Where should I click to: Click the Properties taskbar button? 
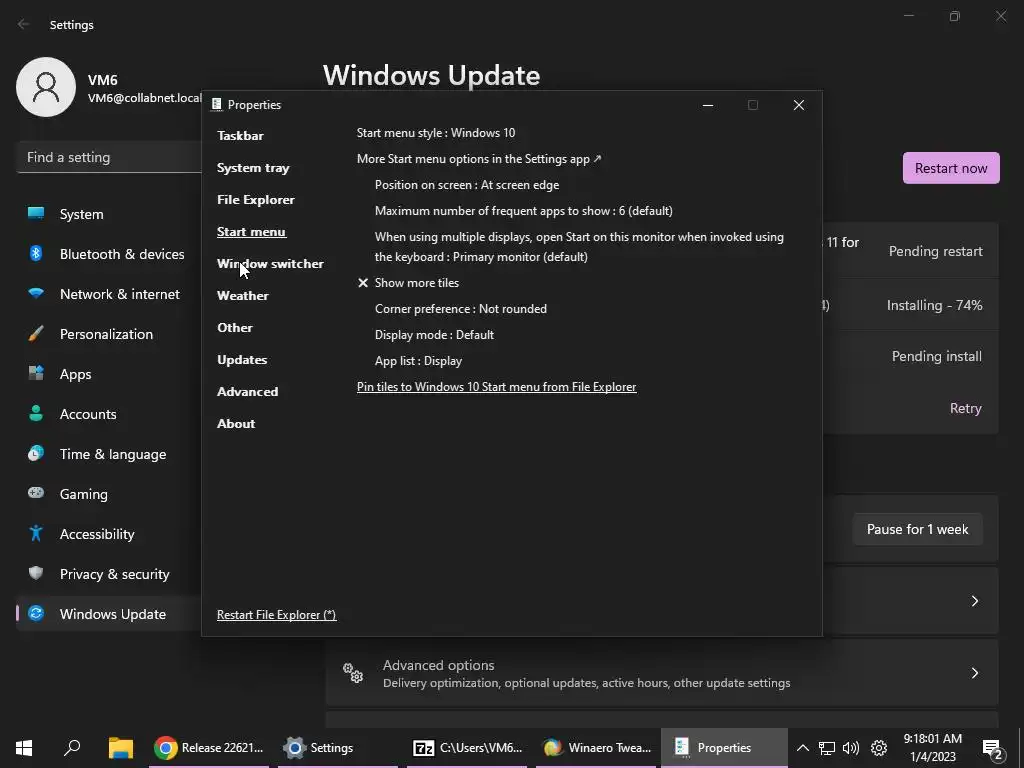[724, 748]
